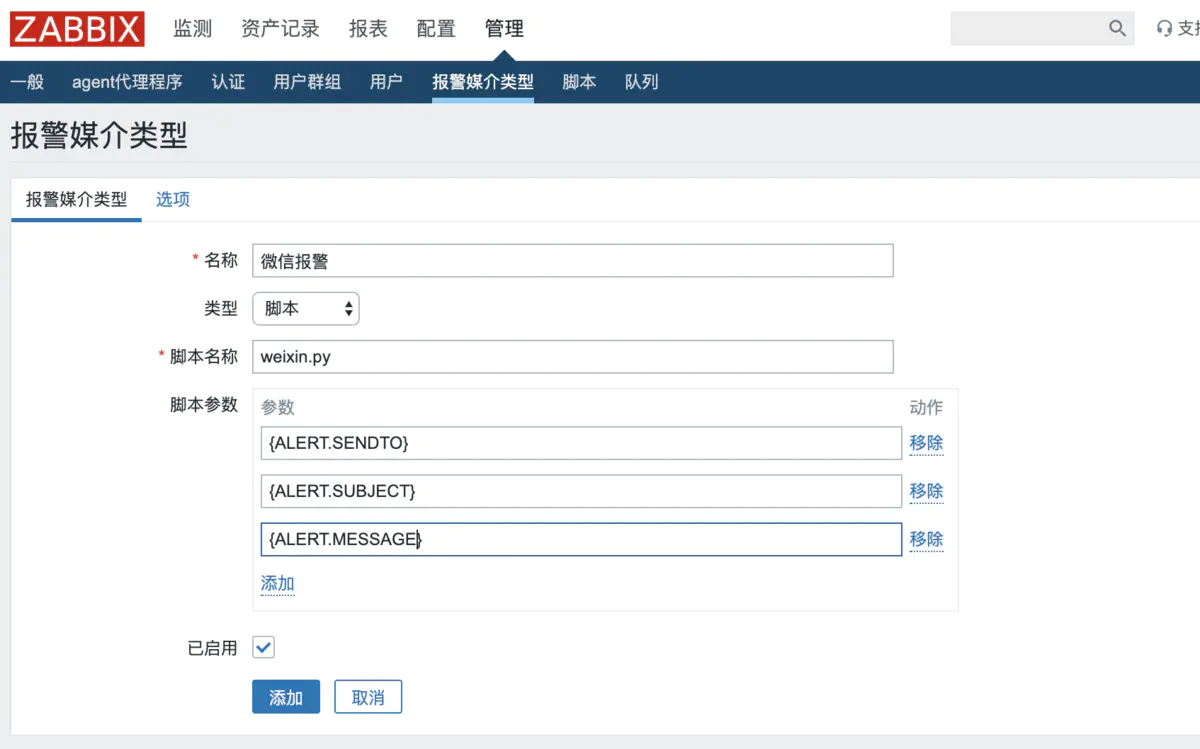
Task: Open the 类型 dropdown showing 脚本
Action: pos(305,309)
